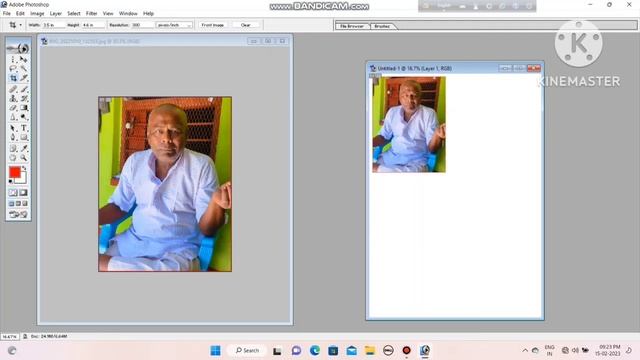Switch to the File Browser tab
Viewport: 640px width, 360px height.
point(352,26)
